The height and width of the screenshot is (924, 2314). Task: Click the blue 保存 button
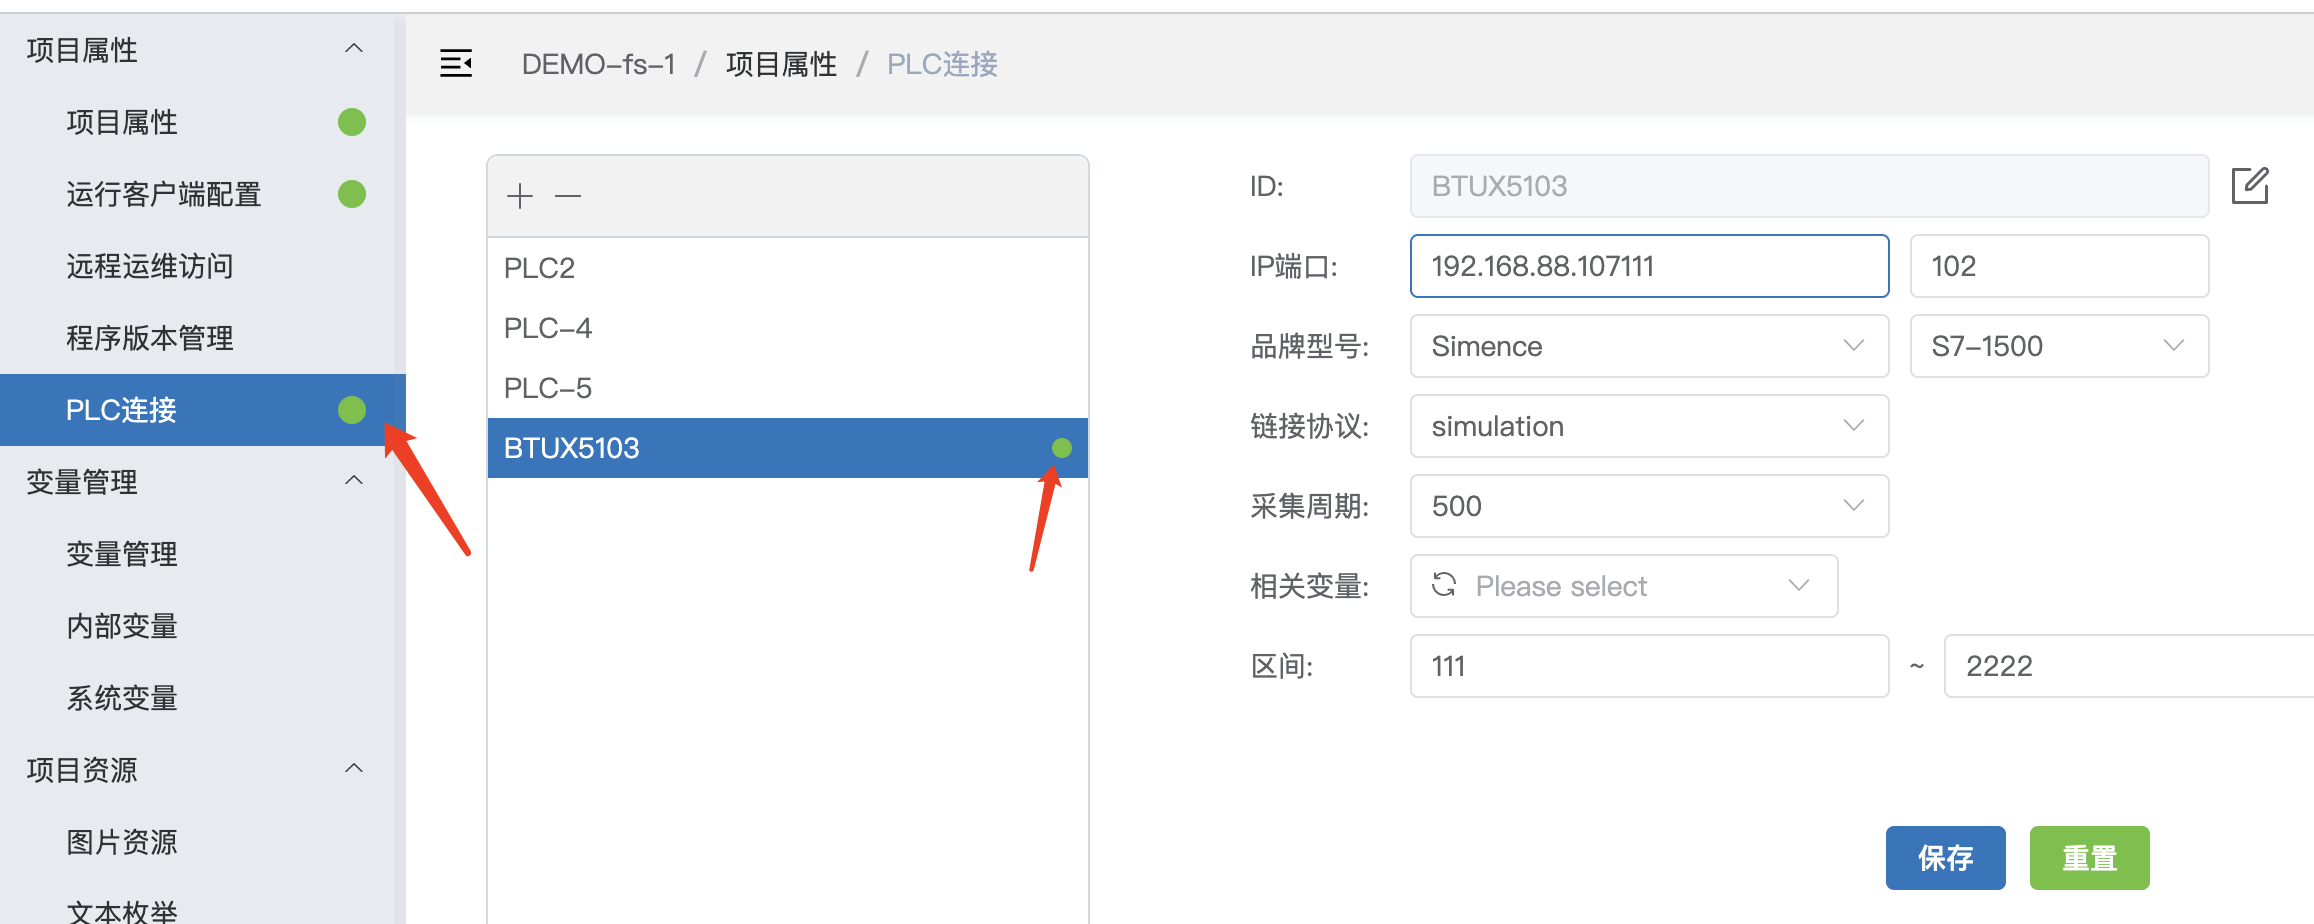[x=1945, y=857]
